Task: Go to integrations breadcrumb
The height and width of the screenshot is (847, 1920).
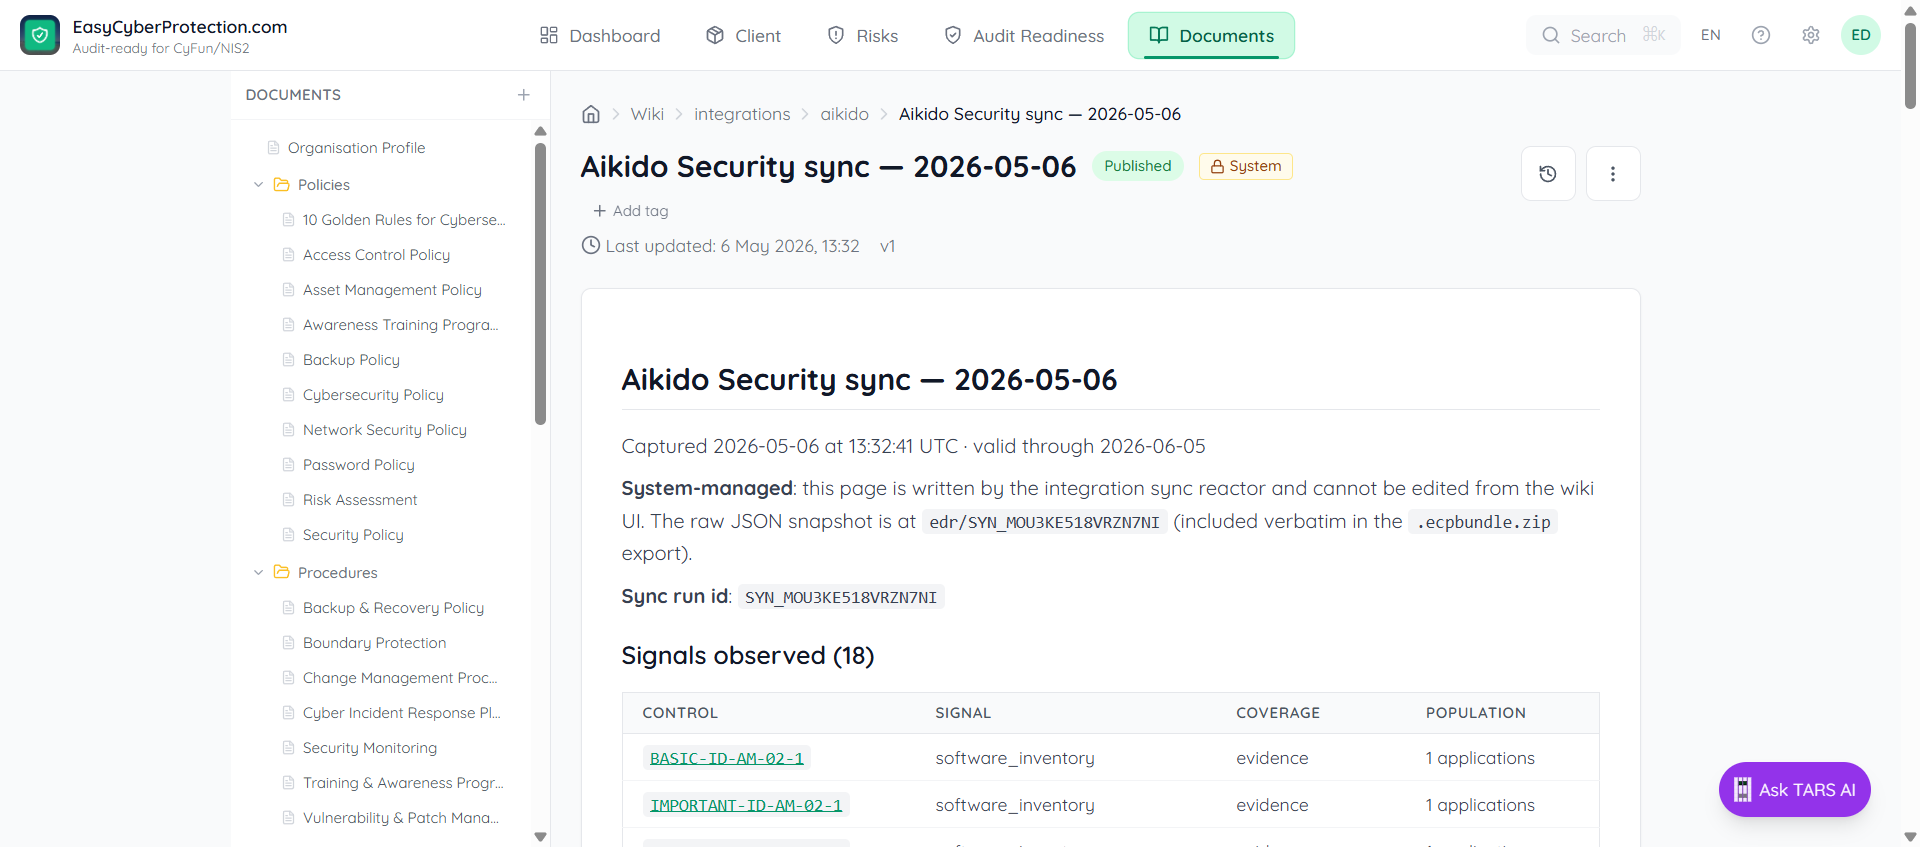Action: (x=742, y=114)
